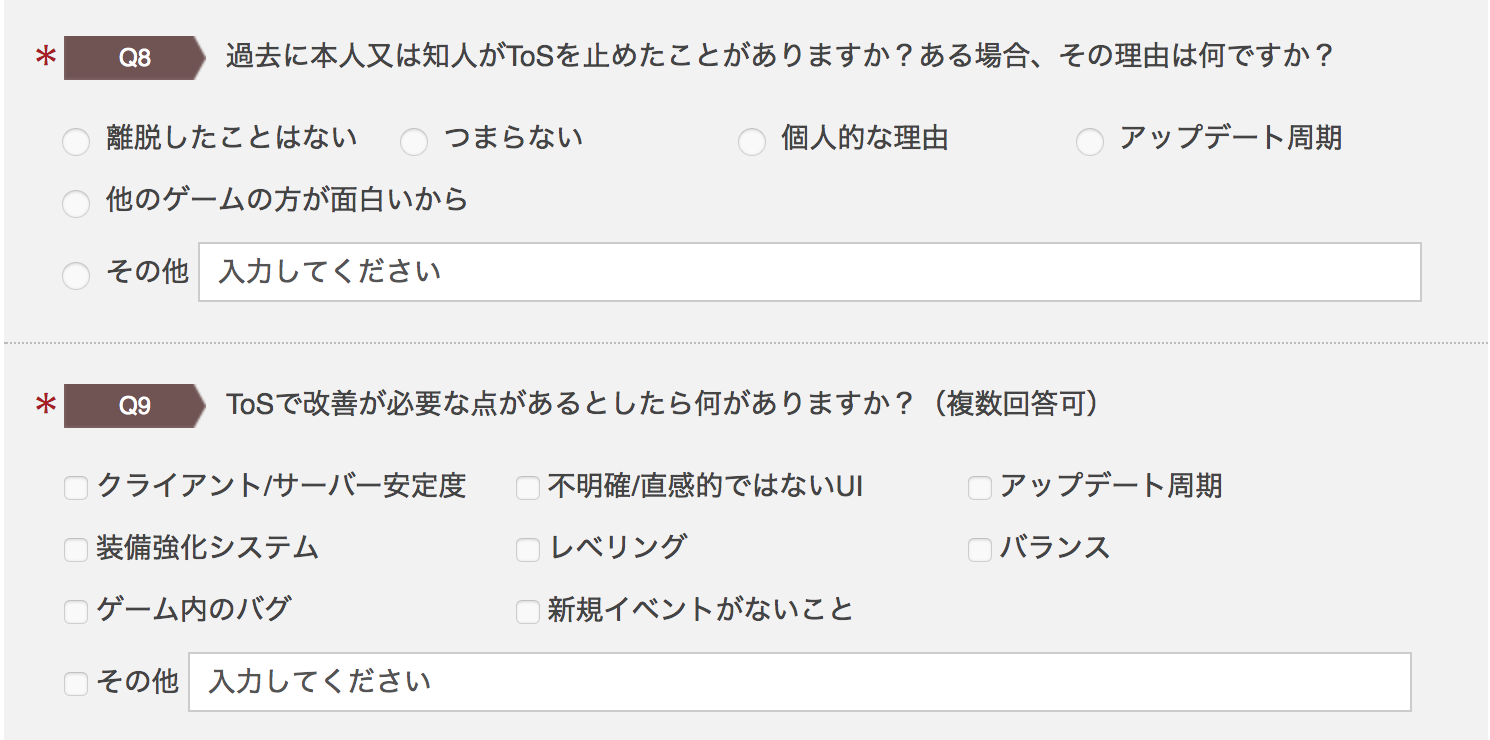Viewport: 1490px width, 740px height.
Task: Check クライアント/サーバー安定度 checkbox
Action: [76, 488]
